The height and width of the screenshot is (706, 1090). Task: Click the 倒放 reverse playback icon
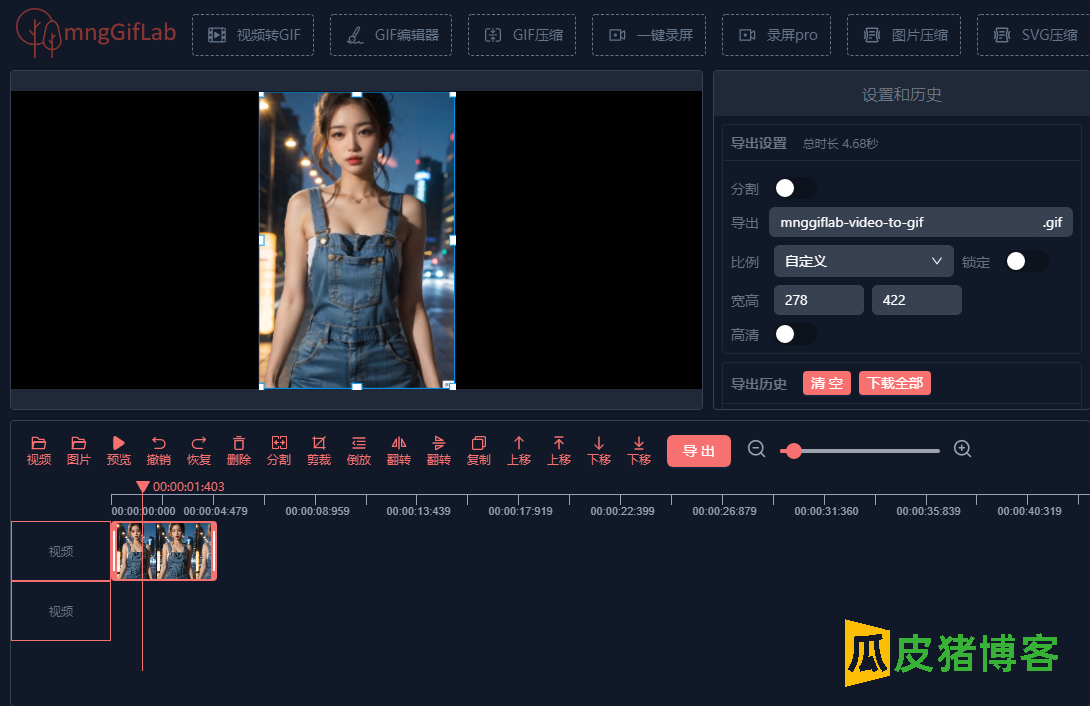pos(359,443)
